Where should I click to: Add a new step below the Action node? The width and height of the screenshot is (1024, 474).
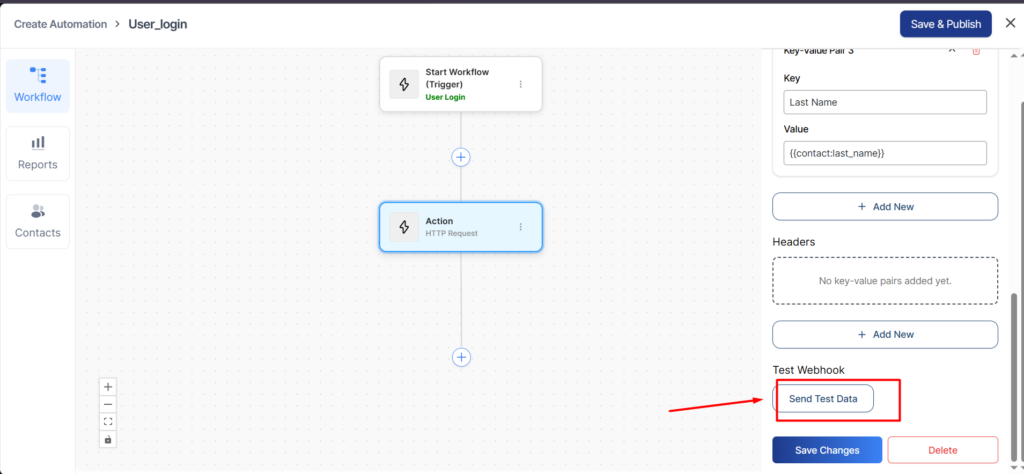click(x=461, y=357)
